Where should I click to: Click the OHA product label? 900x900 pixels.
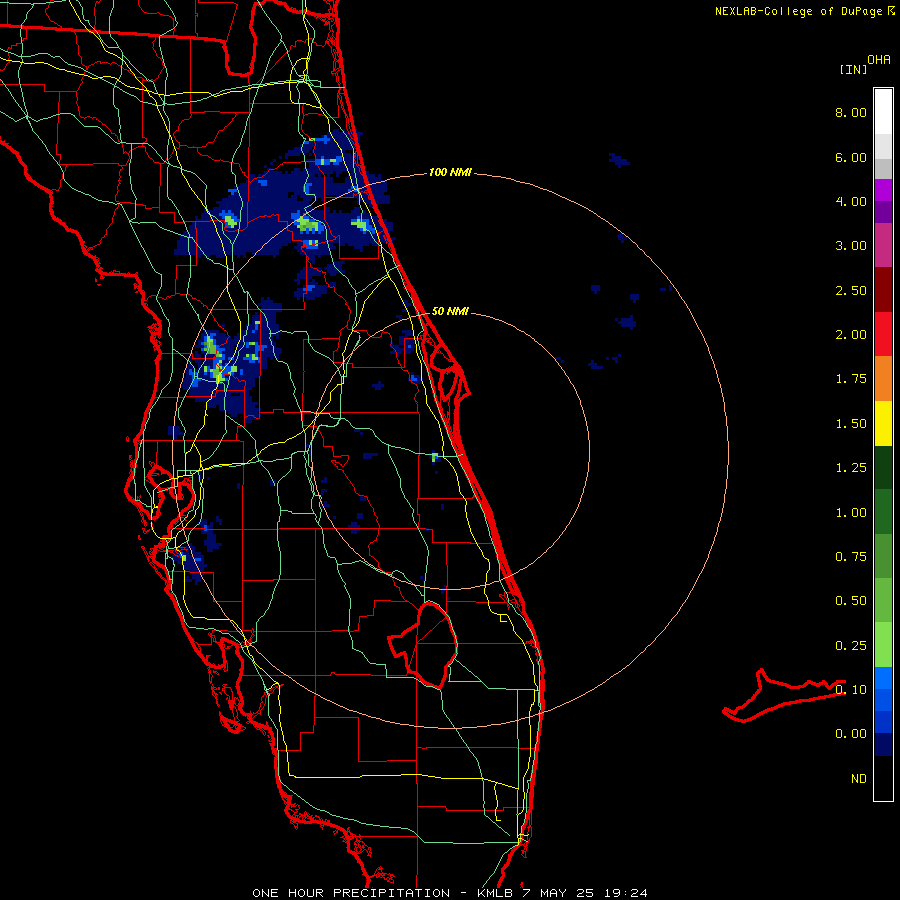click(879, 60)
